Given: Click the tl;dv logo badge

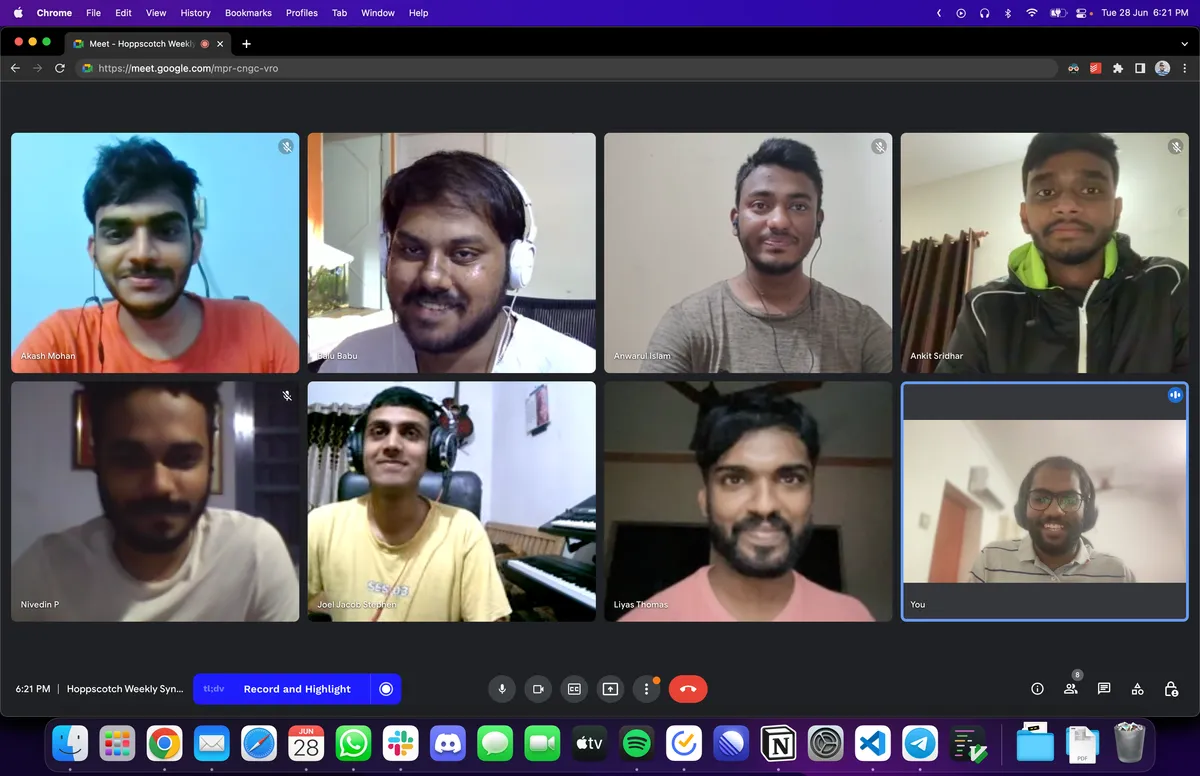Looking at the screenshot, I should pos(214,689).
